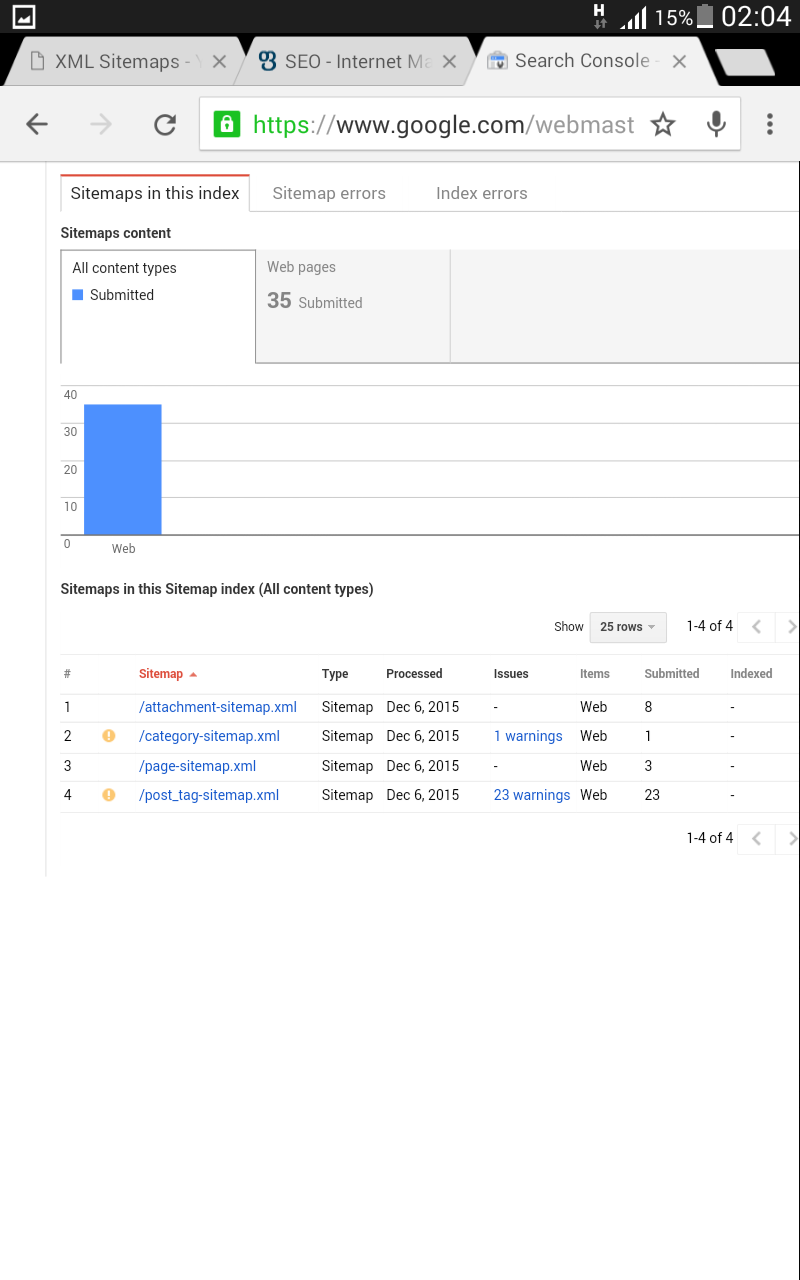Click warning icon beside post_tag-sitemap.xml
Image resolution: width=800 pixels, height=1280 pixels.
click(x=109, y=795)
